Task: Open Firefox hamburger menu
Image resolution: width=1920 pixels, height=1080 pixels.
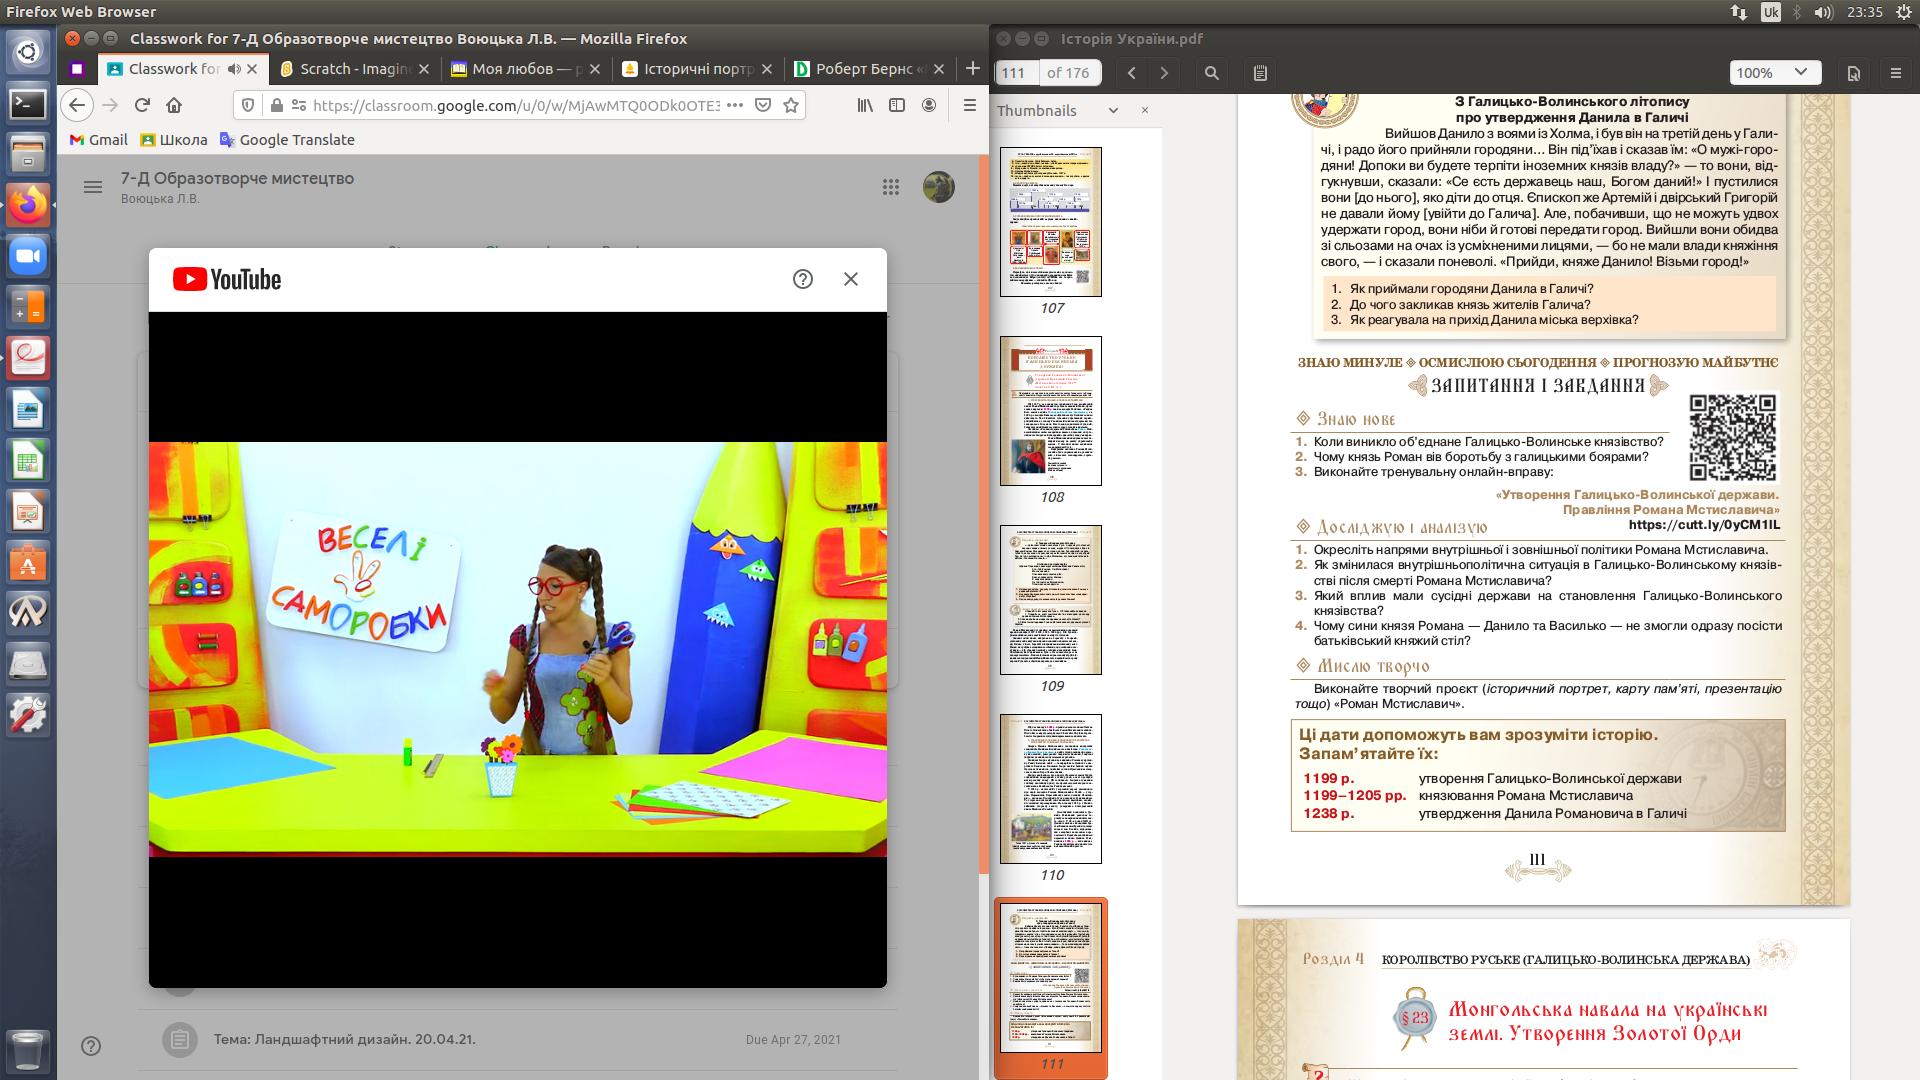Action: click(968, 105)
